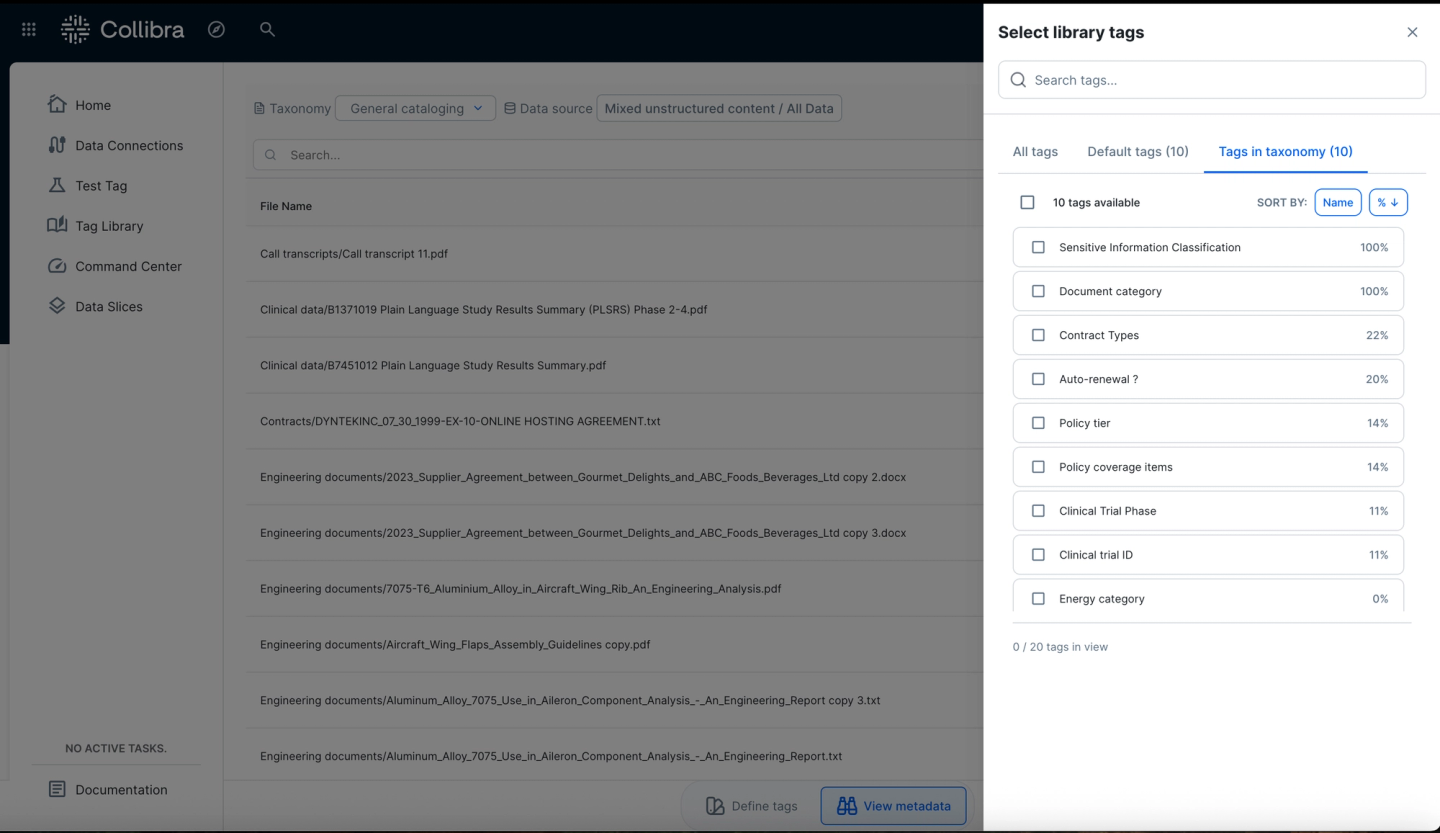Screen dimensions: 1440x833
Task: Switch to the Default tags (10) tab
Action: point(1138,152)
